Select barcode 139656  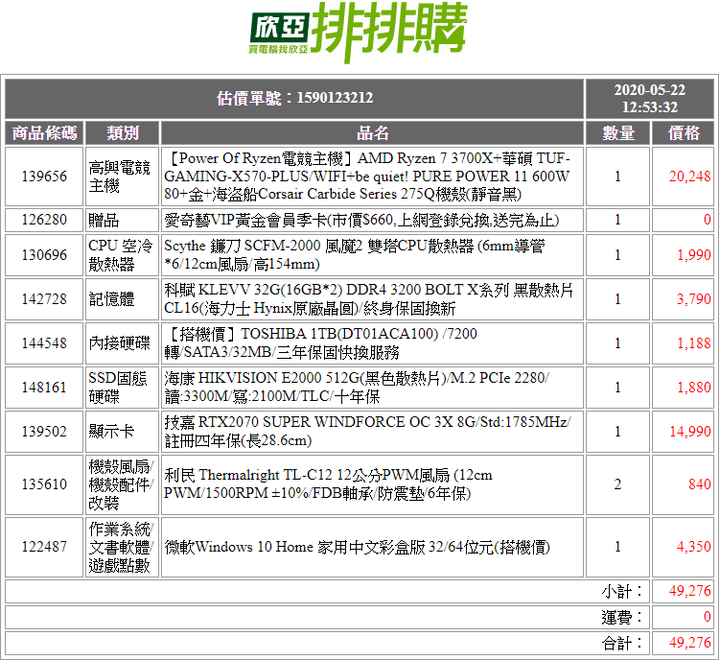44,176
